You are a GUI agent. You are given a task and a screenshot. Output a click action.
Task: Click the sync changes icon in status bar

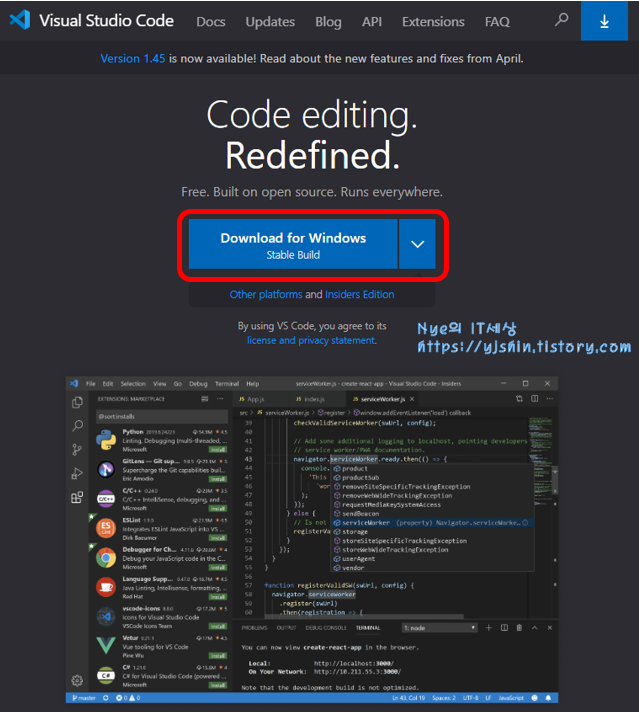[x=106, y=698]
